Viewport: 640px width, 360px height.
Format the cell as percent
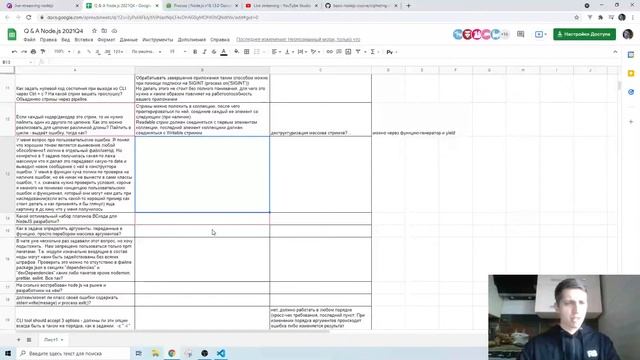tap(89, 52)
